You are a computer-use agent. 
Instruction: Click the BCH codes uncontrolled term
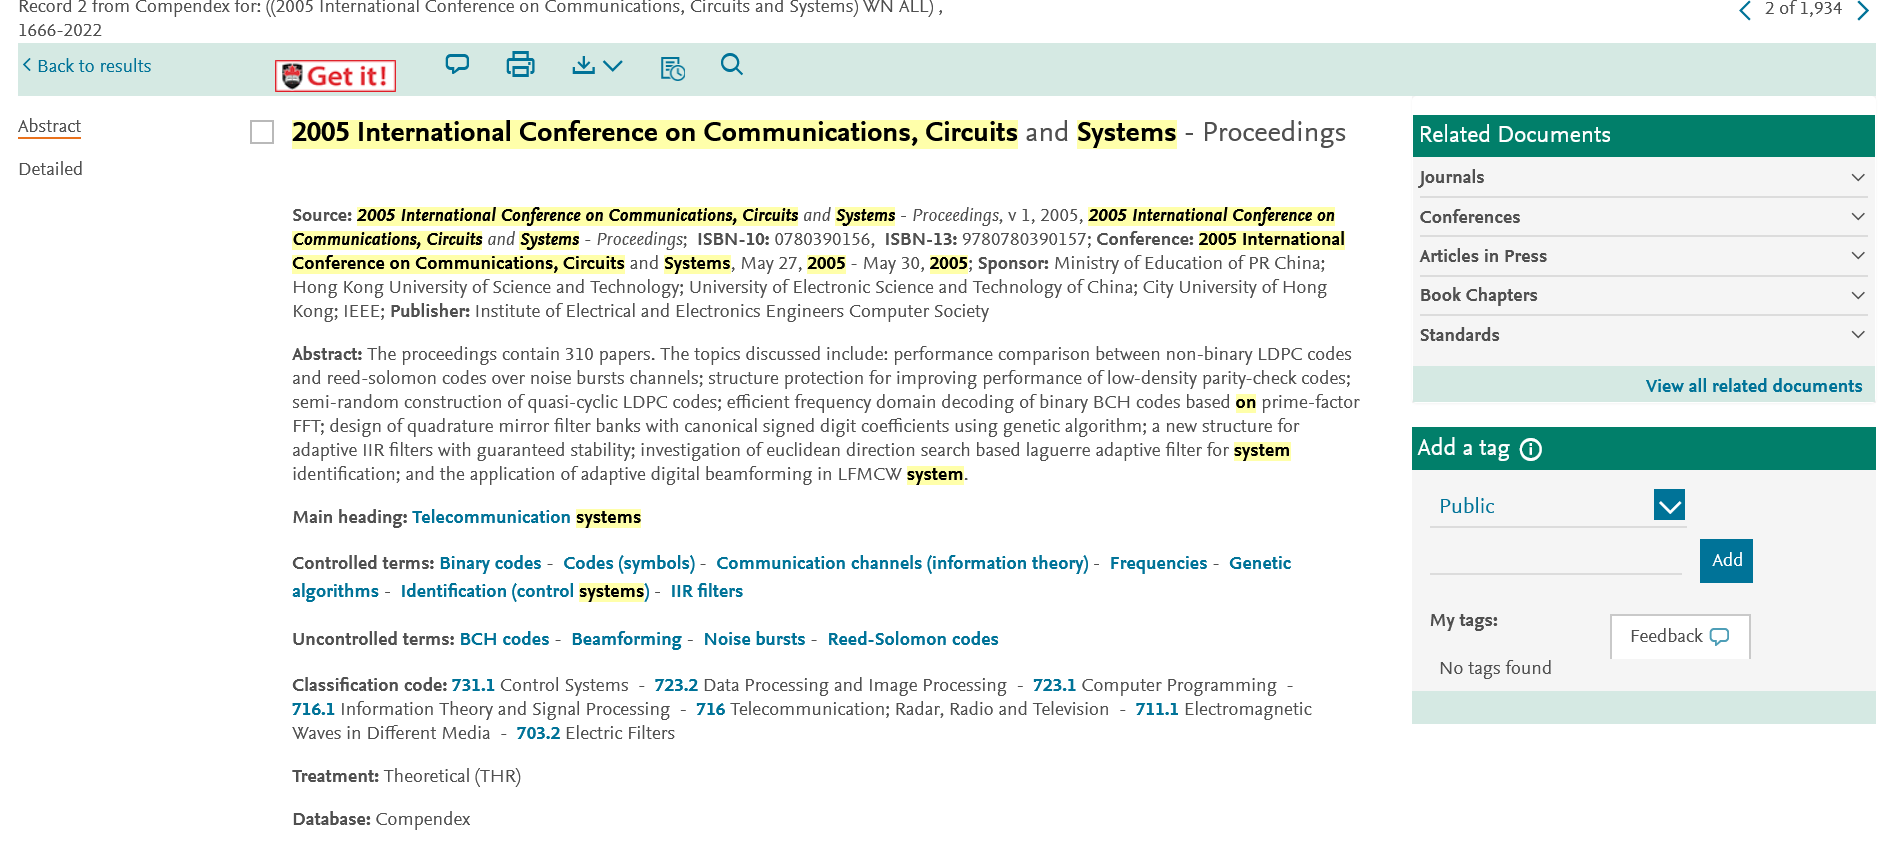[x=504, y=639]
